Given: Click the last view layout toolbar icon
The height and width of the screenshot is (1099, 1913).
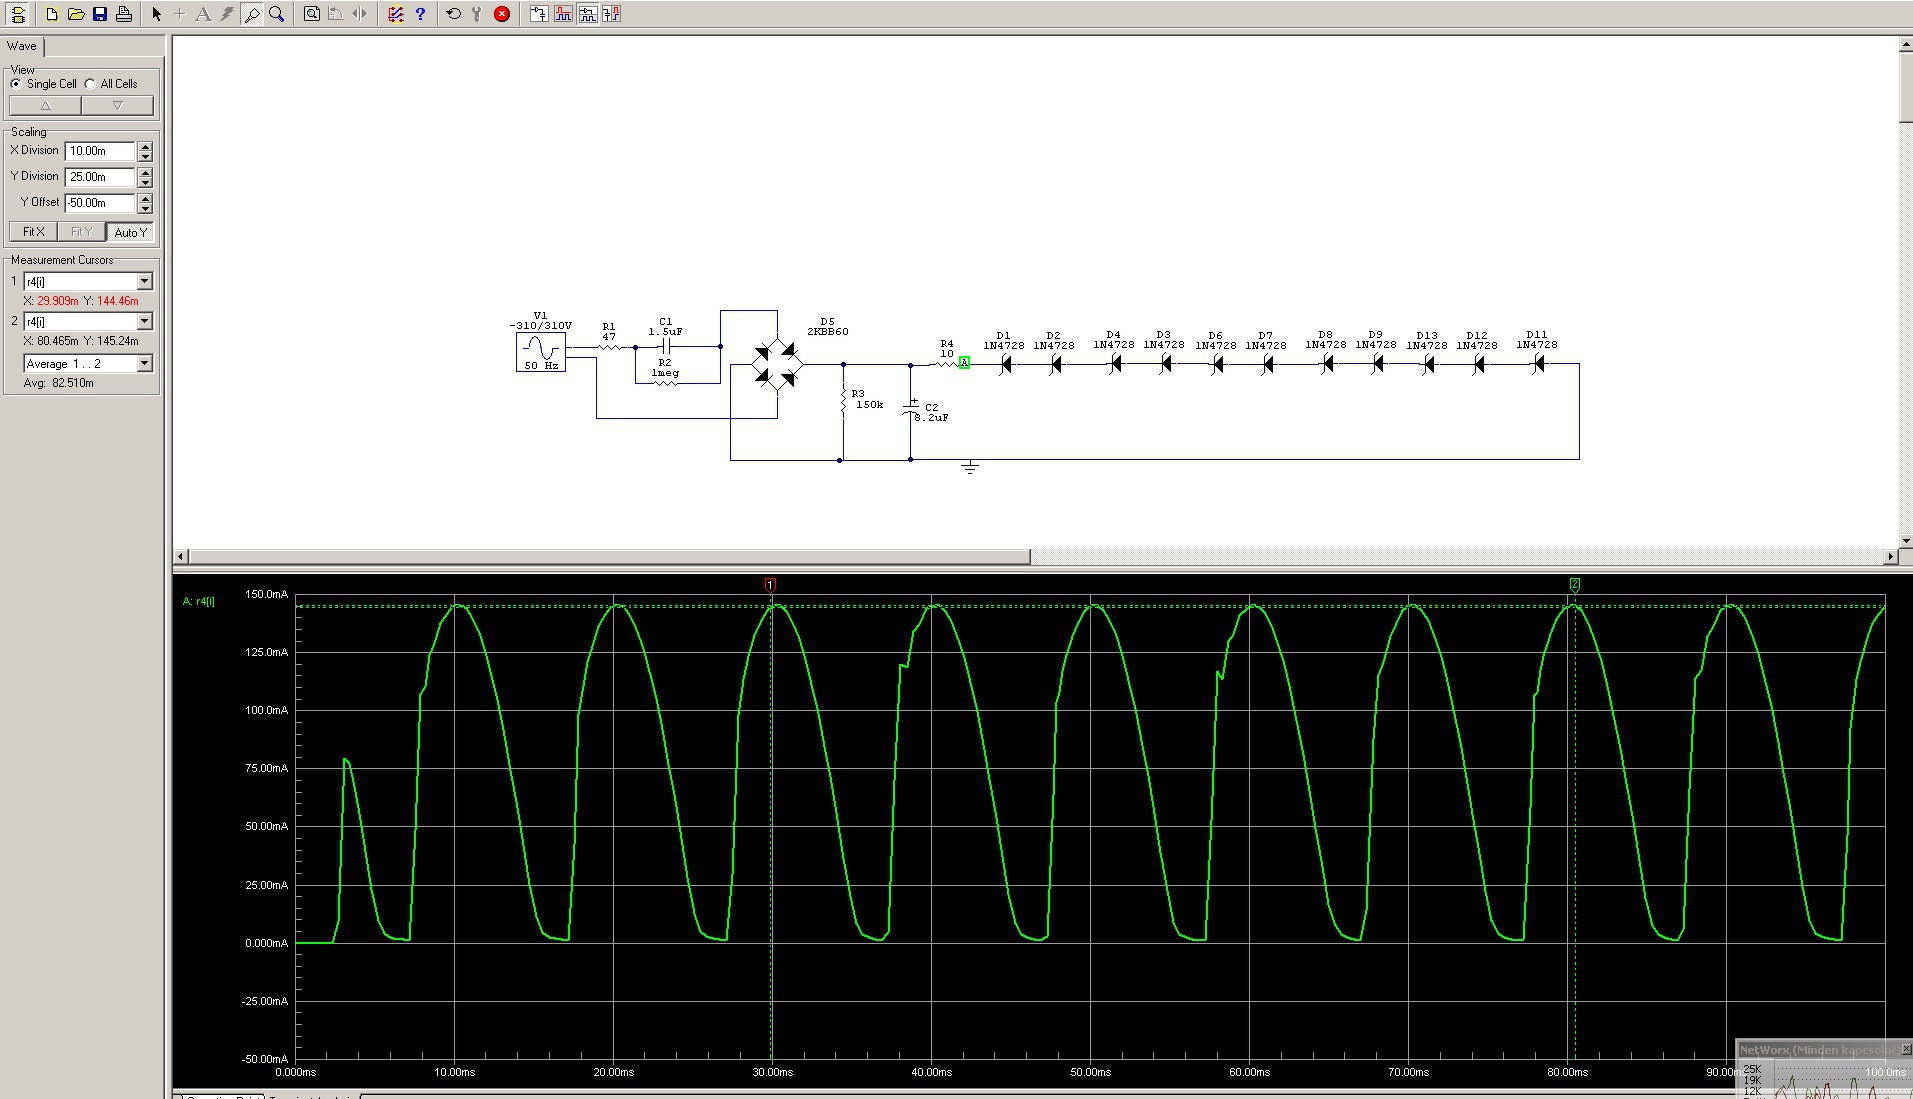Looking at the screenshot, I should point(611,14).
